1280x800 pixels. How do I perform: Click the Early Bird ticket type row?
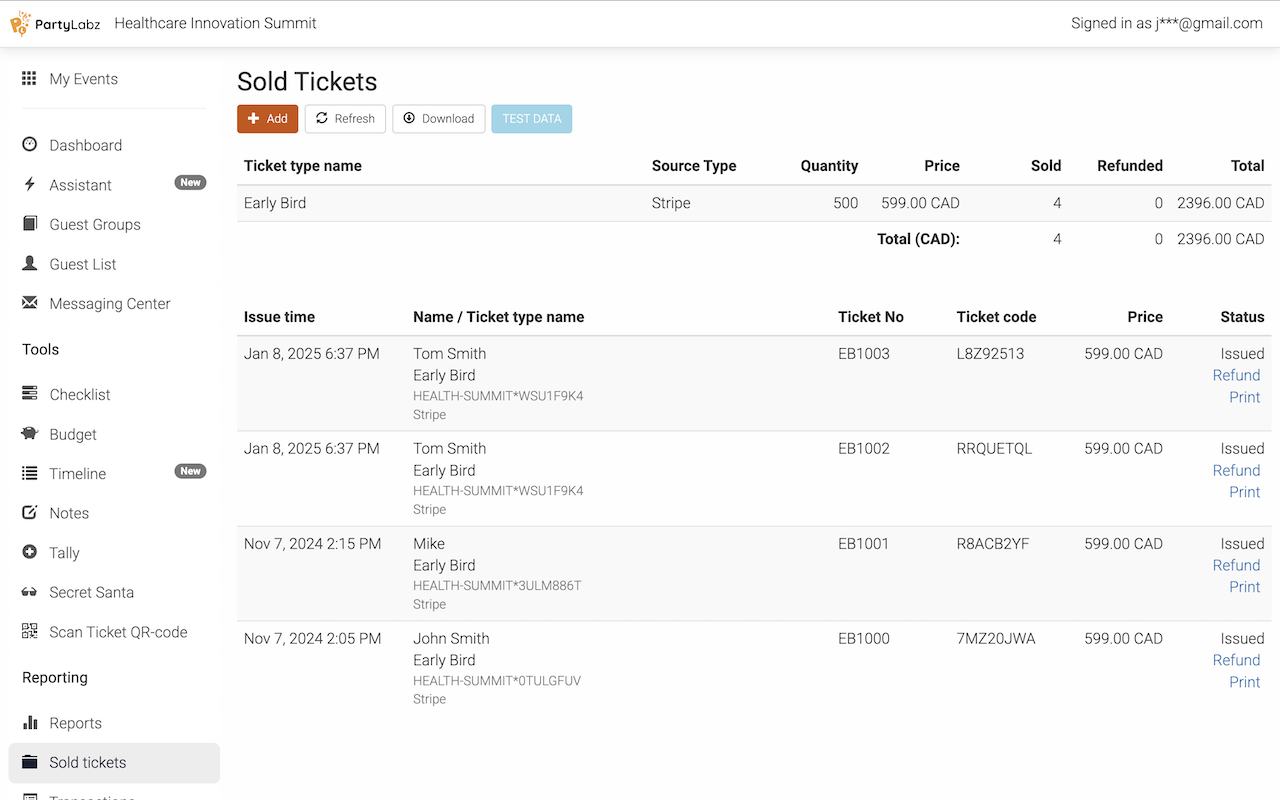coord(275,203)
